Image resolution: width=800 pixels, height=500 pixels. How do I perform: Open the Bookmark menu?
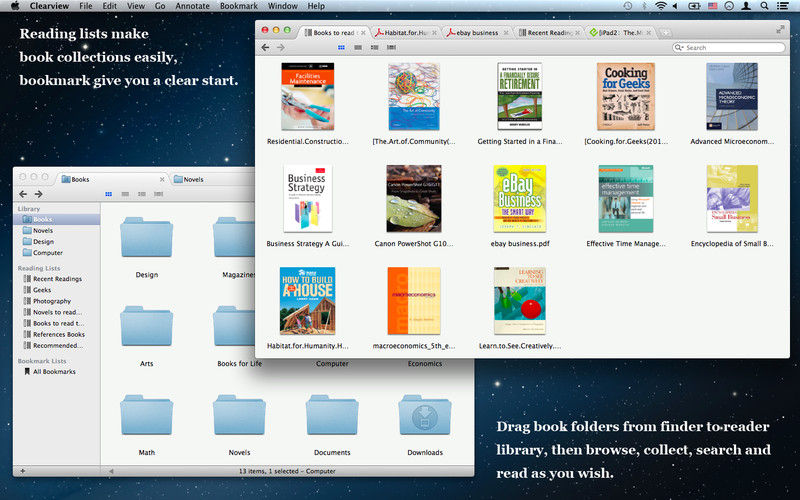coord(238,6)
